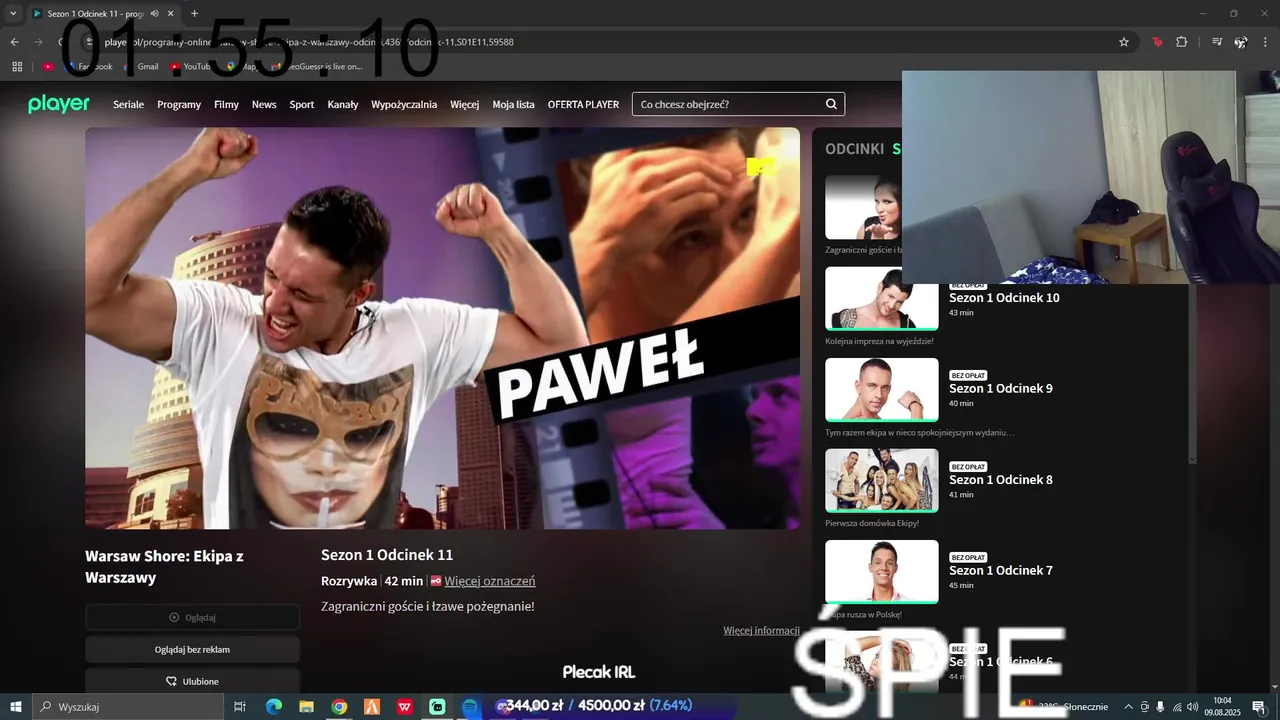
Task: Click the Więcej informacji link
Action: point(761,630)
